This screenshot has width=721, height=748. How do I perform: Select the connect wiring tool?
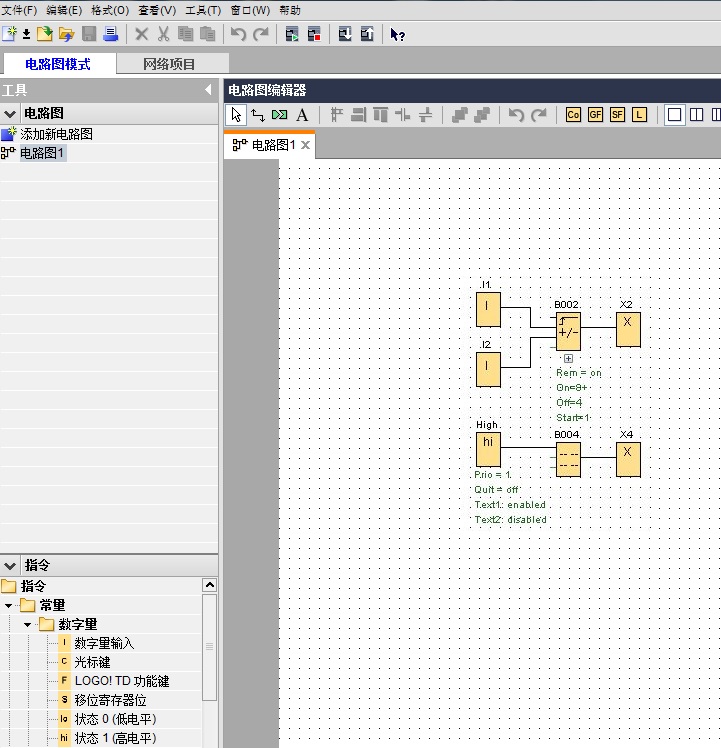(258, 115)
